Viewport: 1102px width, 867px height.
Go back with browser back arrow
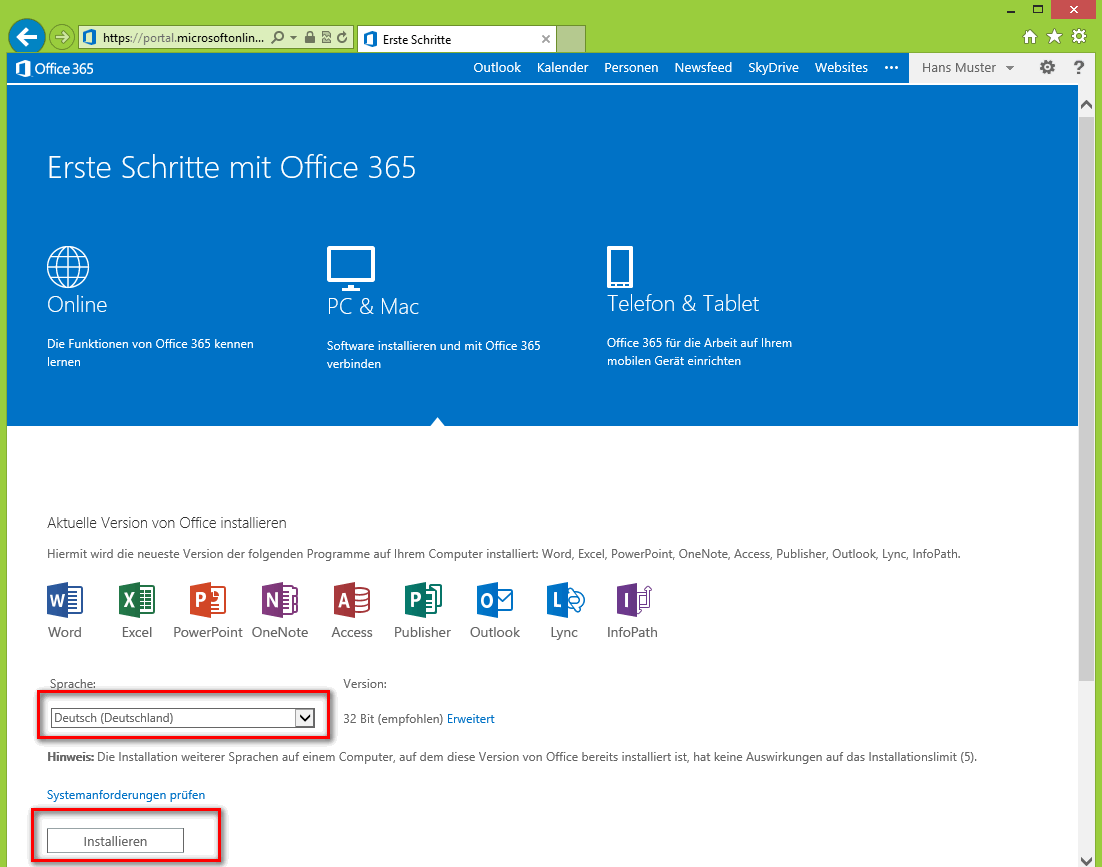[x=27, y=37]
